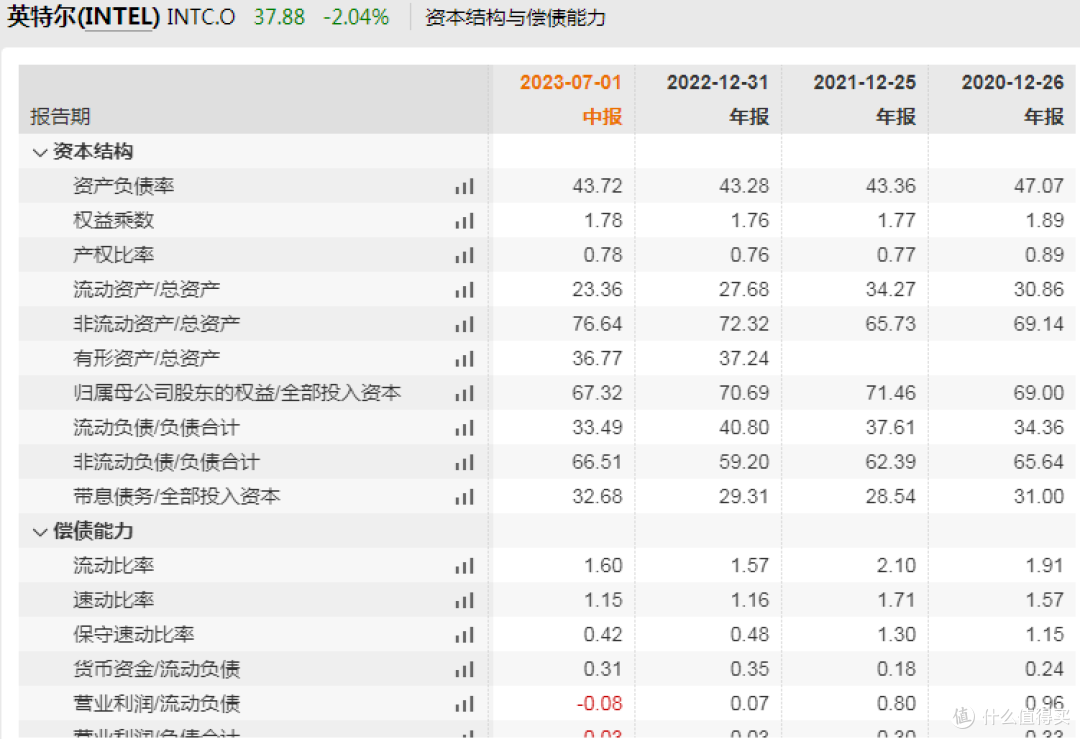
Task: Open chart icon for 营业利润/流动负债 row
Action: (x=464, y=704)
